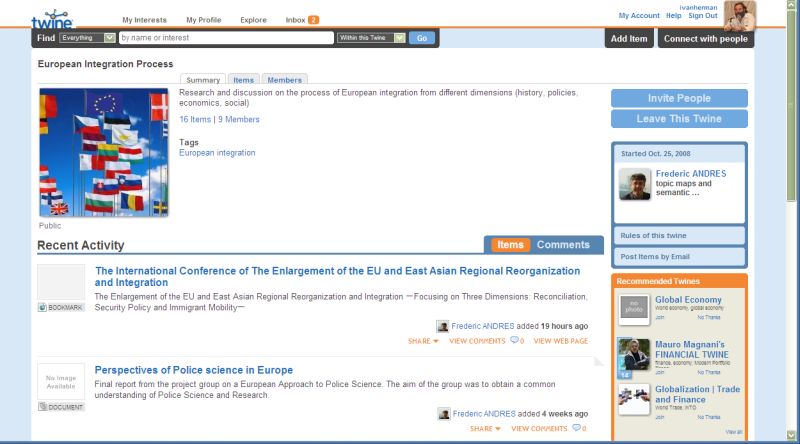Open the European integration tag link
800x444 pixels.
[x=217, y=153]
